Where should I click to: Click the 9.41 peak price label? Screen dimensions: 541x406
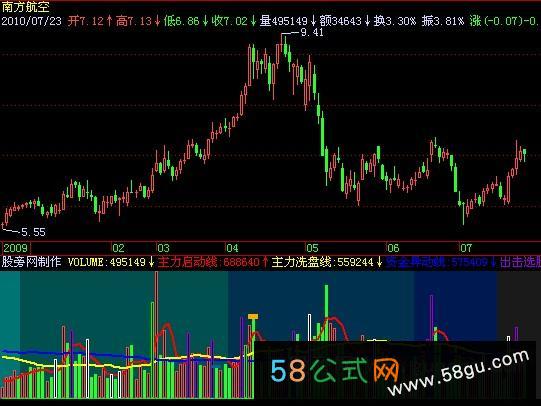pyautogui.click(x=312, y=33)
